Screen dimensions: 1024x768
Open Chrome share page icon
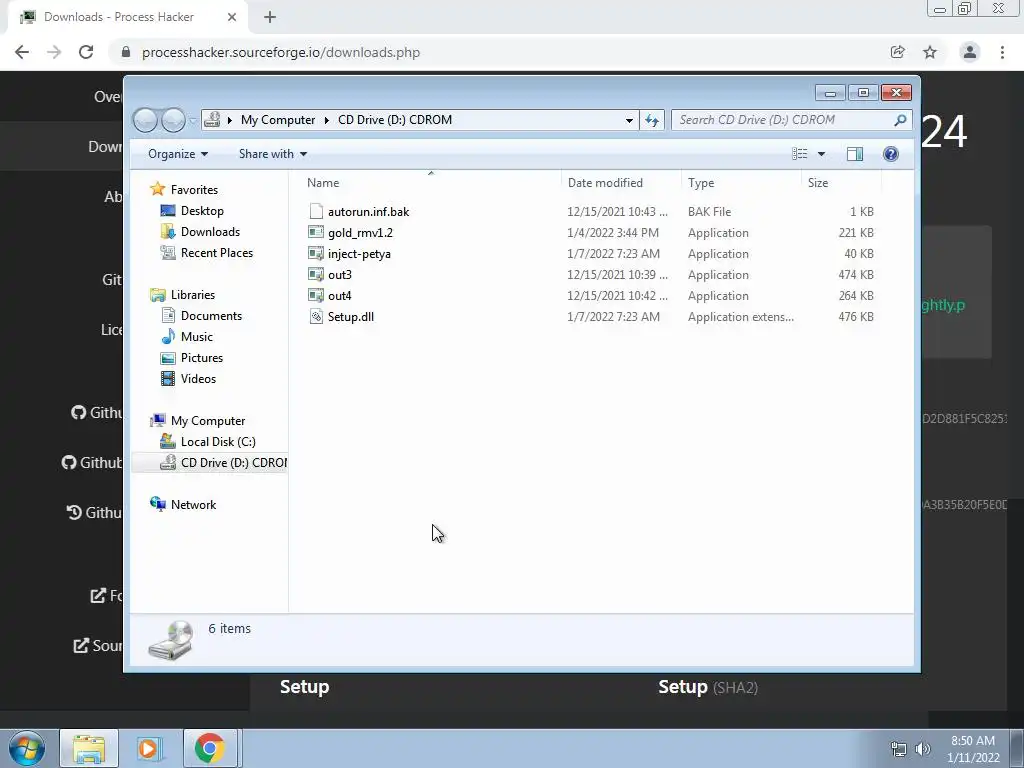pyautogui.click(x=897, y=52)
